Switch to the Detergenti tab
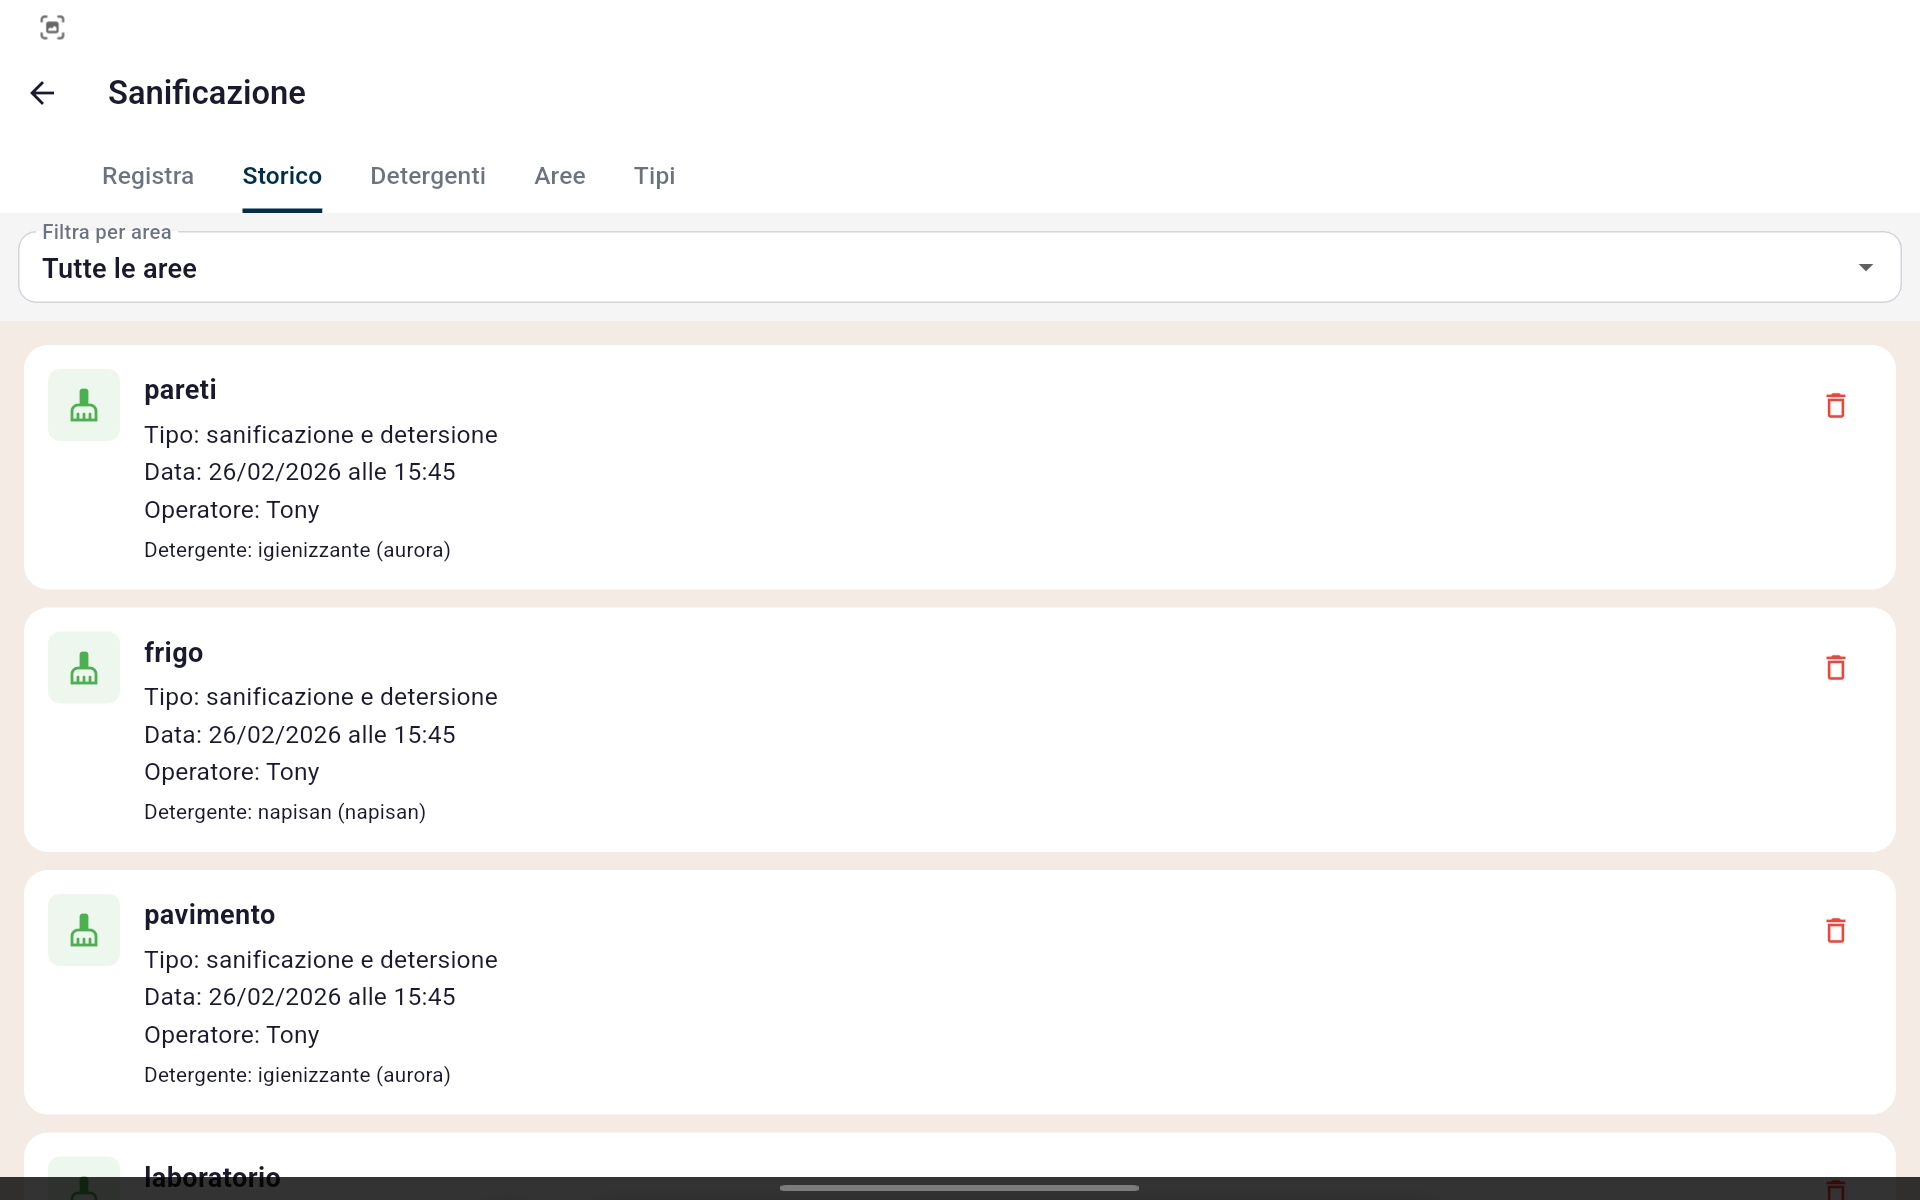The height and width of the screenshot is (1200, 1920). 428,176
